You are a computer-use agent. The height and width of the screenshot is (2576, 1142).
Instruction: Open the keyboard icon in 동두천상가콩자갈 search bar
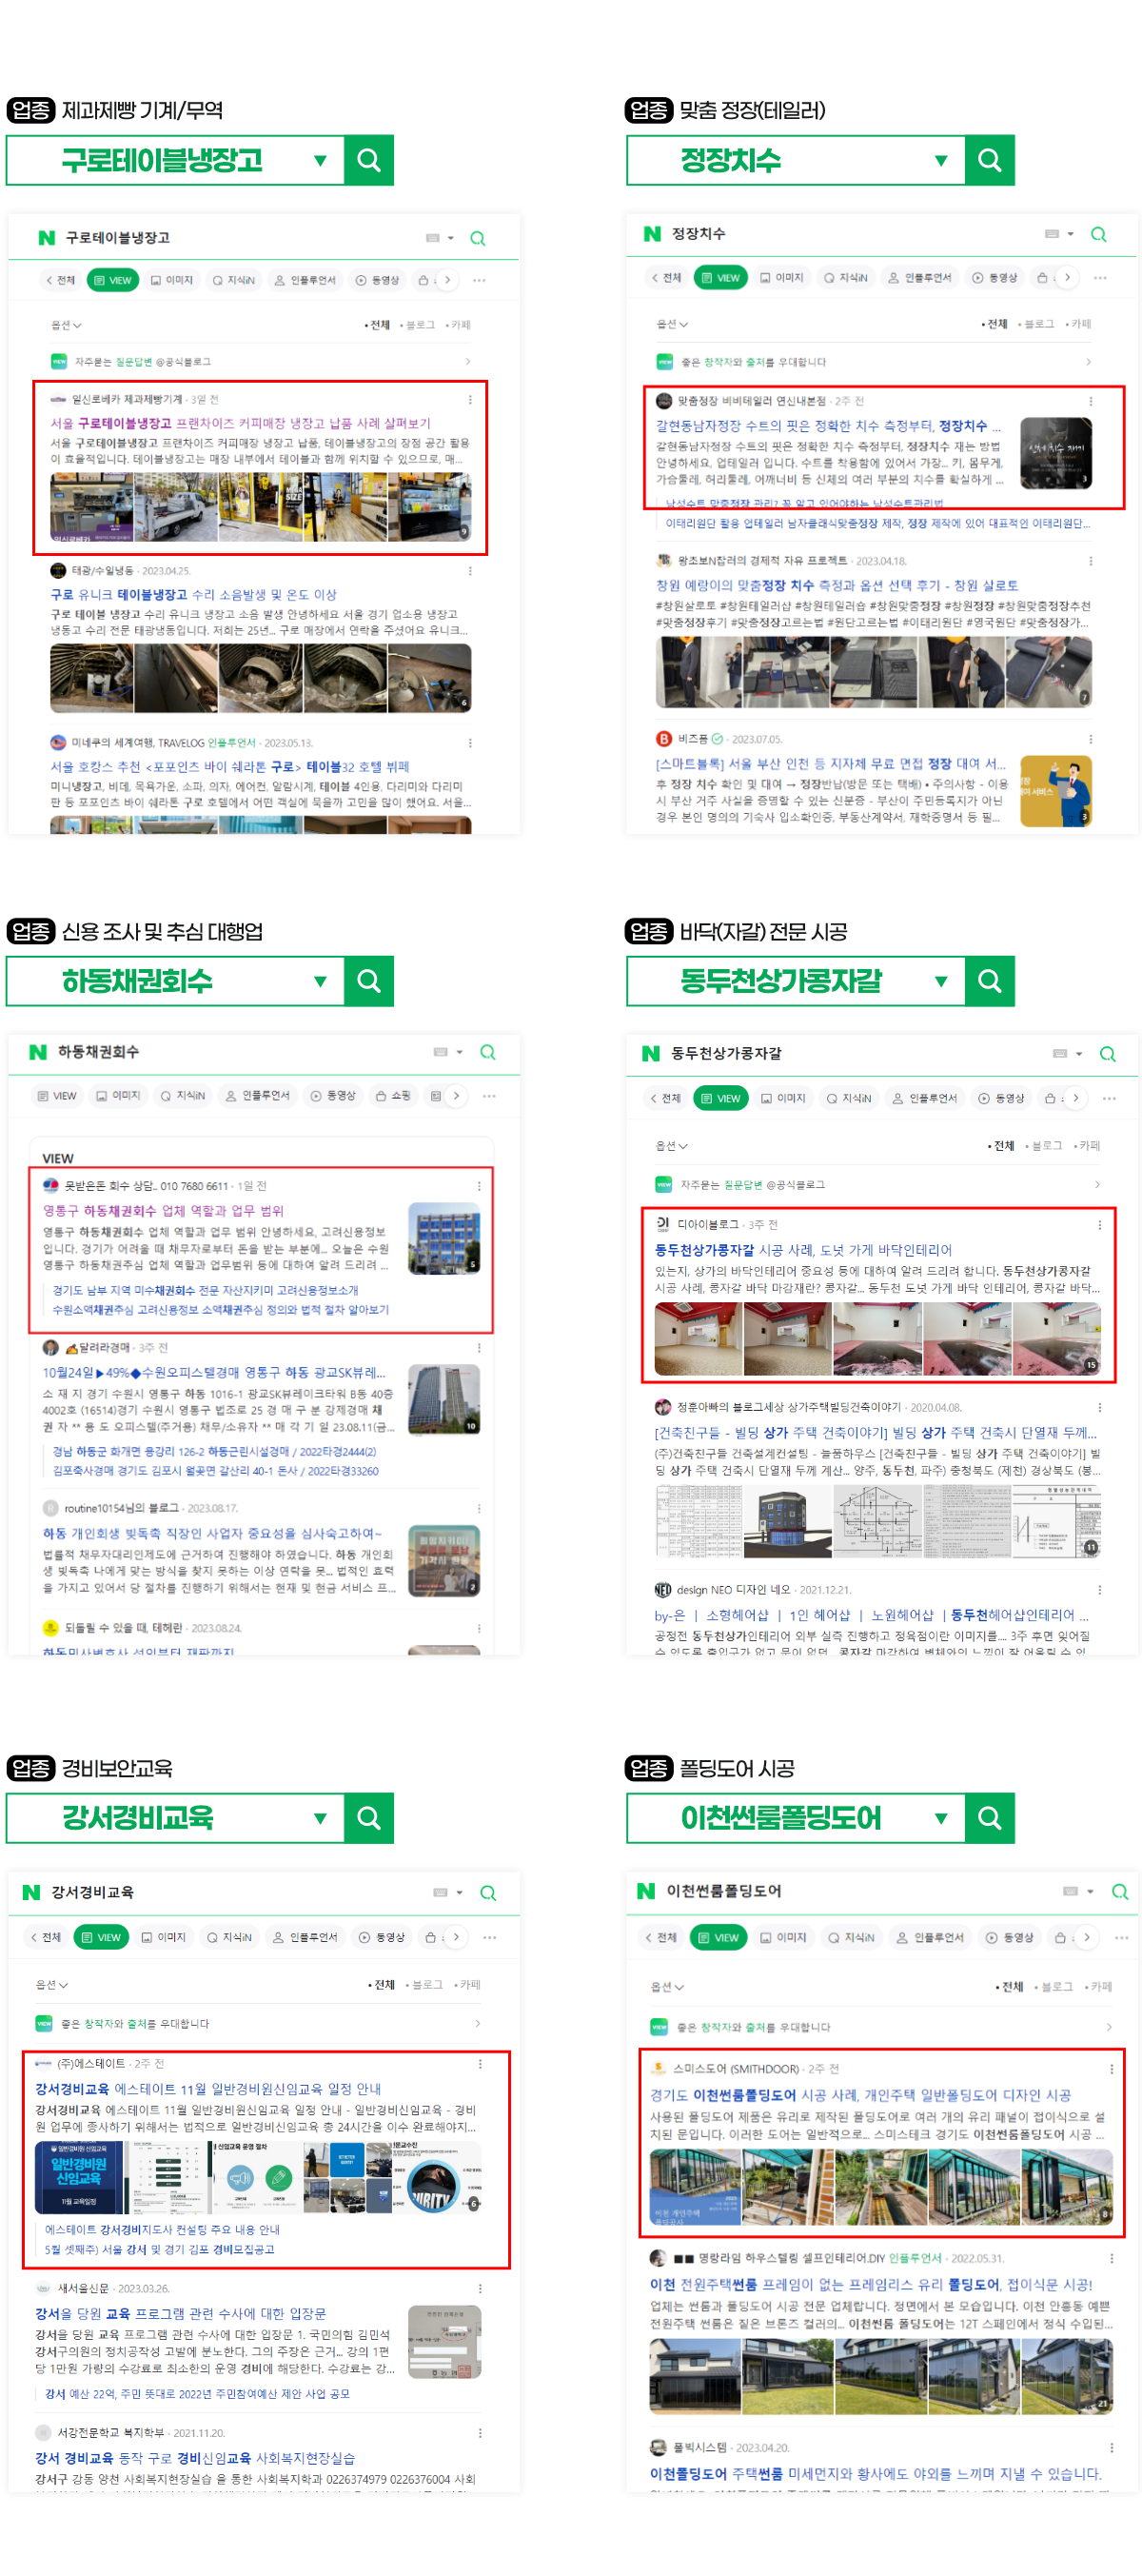point(1060,1053)
